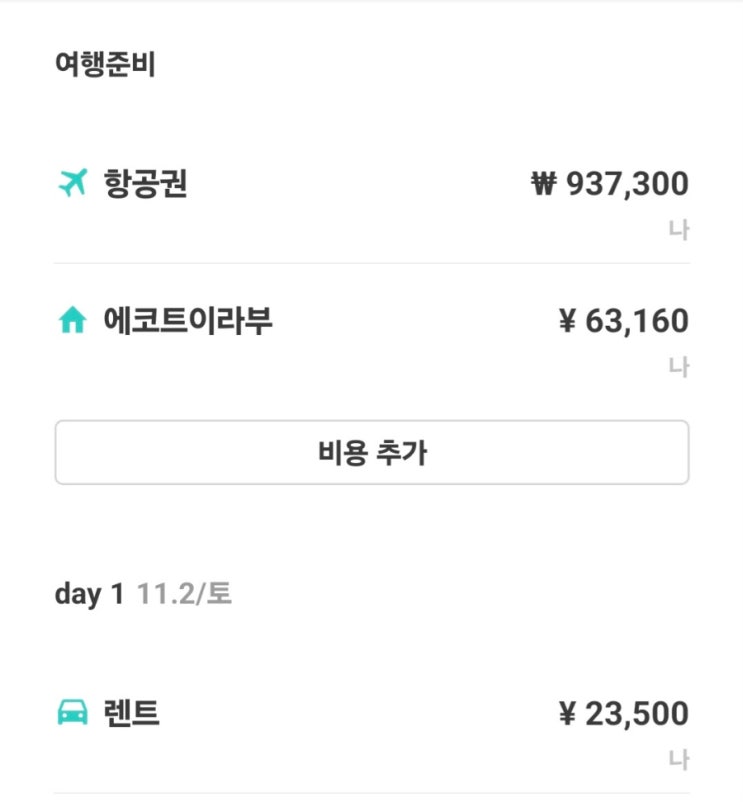Click the ¥ symbol before 63,160
This screenshot has width=743, height=802.
pyautogui.click(x=567, y=322)
